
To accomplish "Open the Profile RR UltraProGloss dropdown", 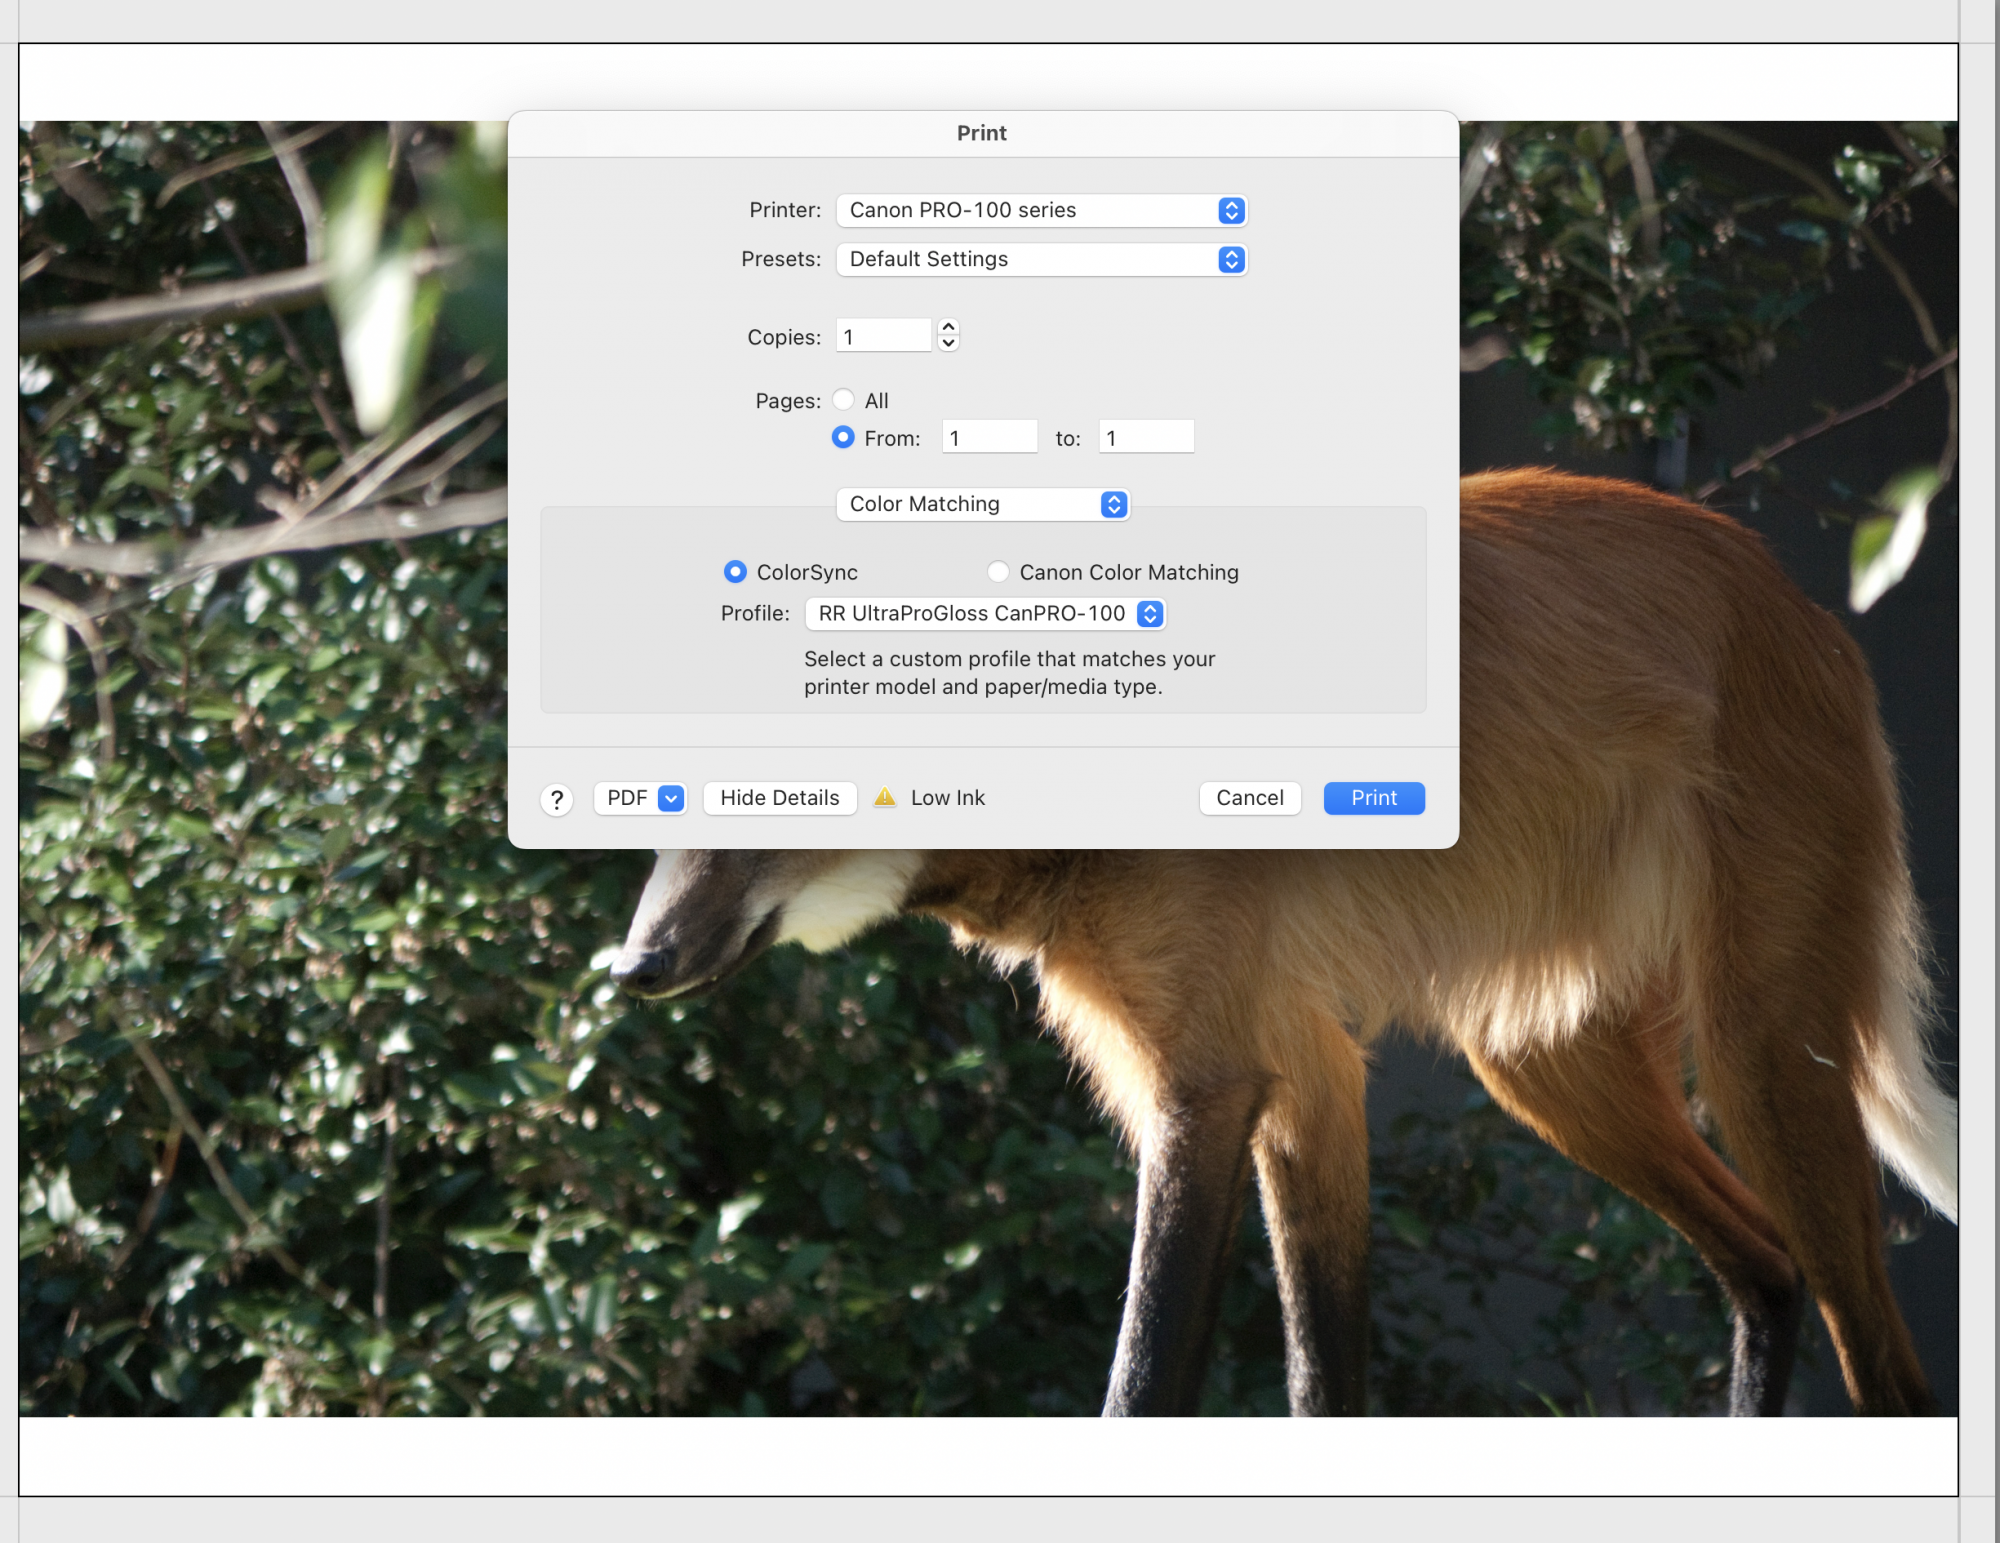I will click(x=985, y=614).
